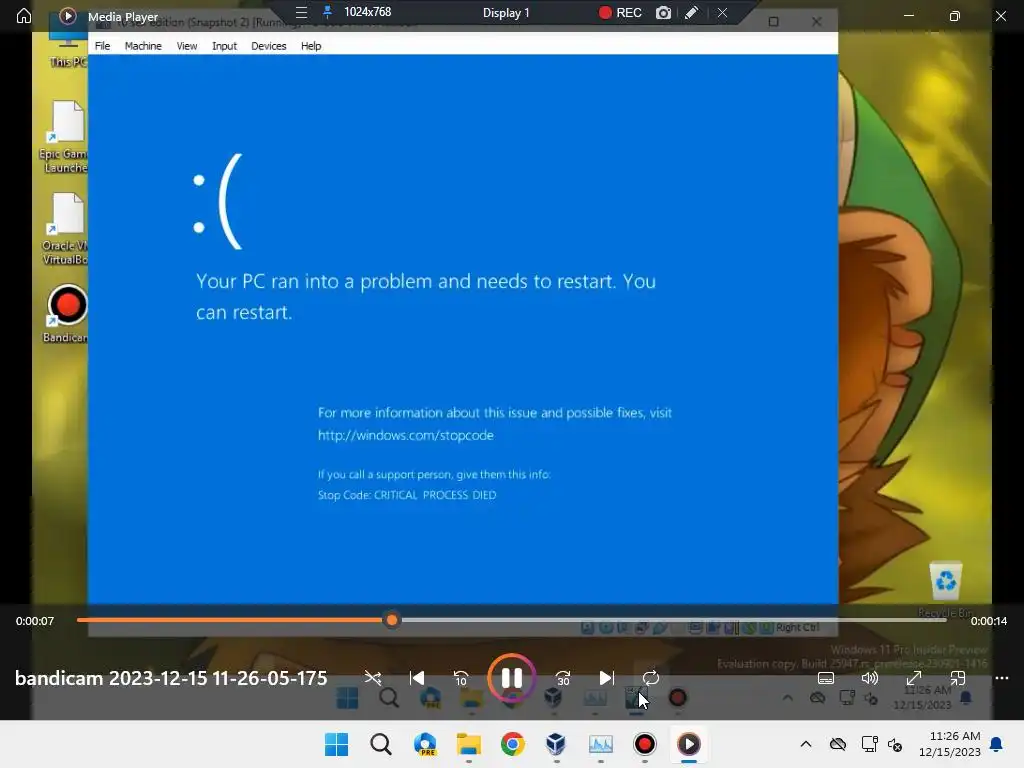
Task: Click the cloud sync tray icon
Action: (838, 744)
